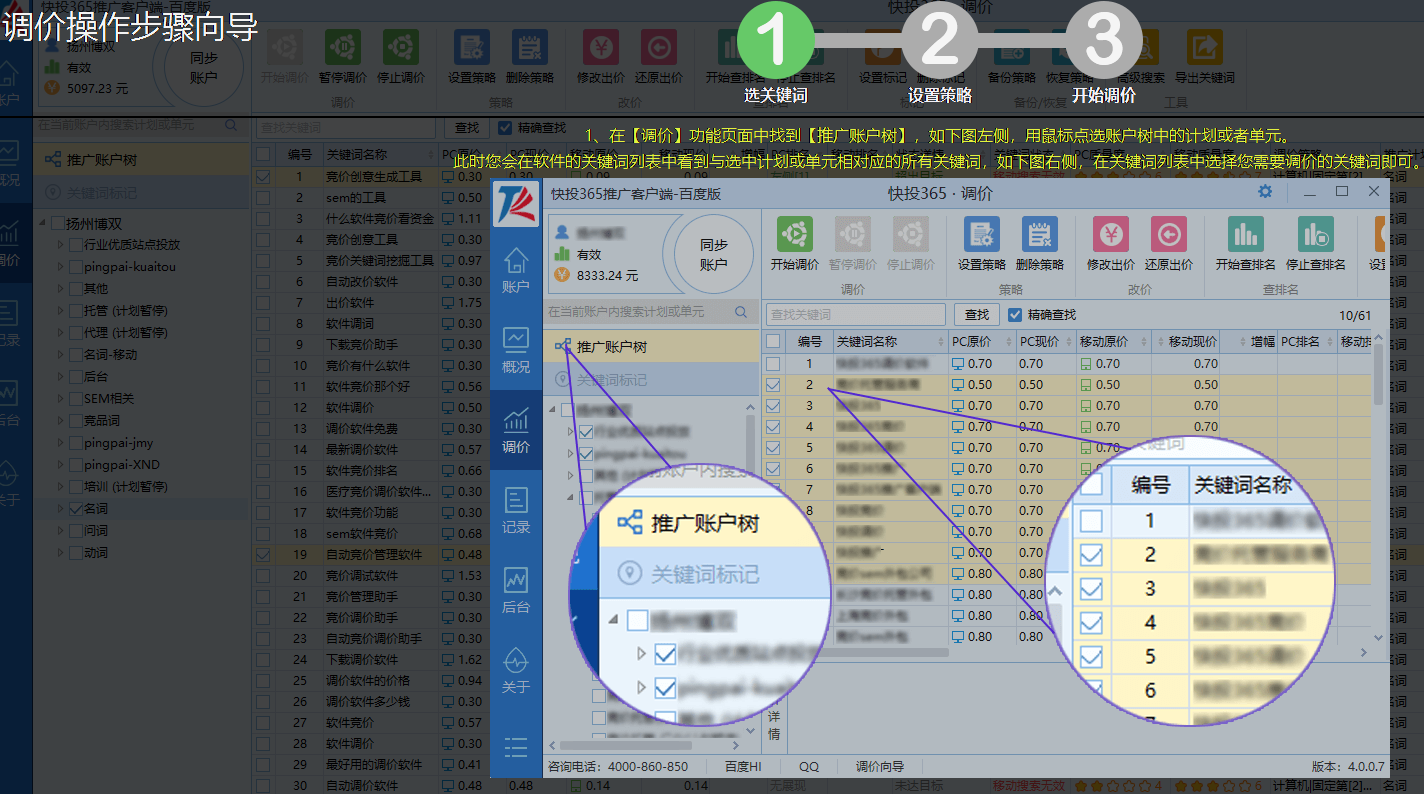1424x794 pixels.
Task: Click the dimmed main window's 开始调价 icon
Action: pos(284,48)
